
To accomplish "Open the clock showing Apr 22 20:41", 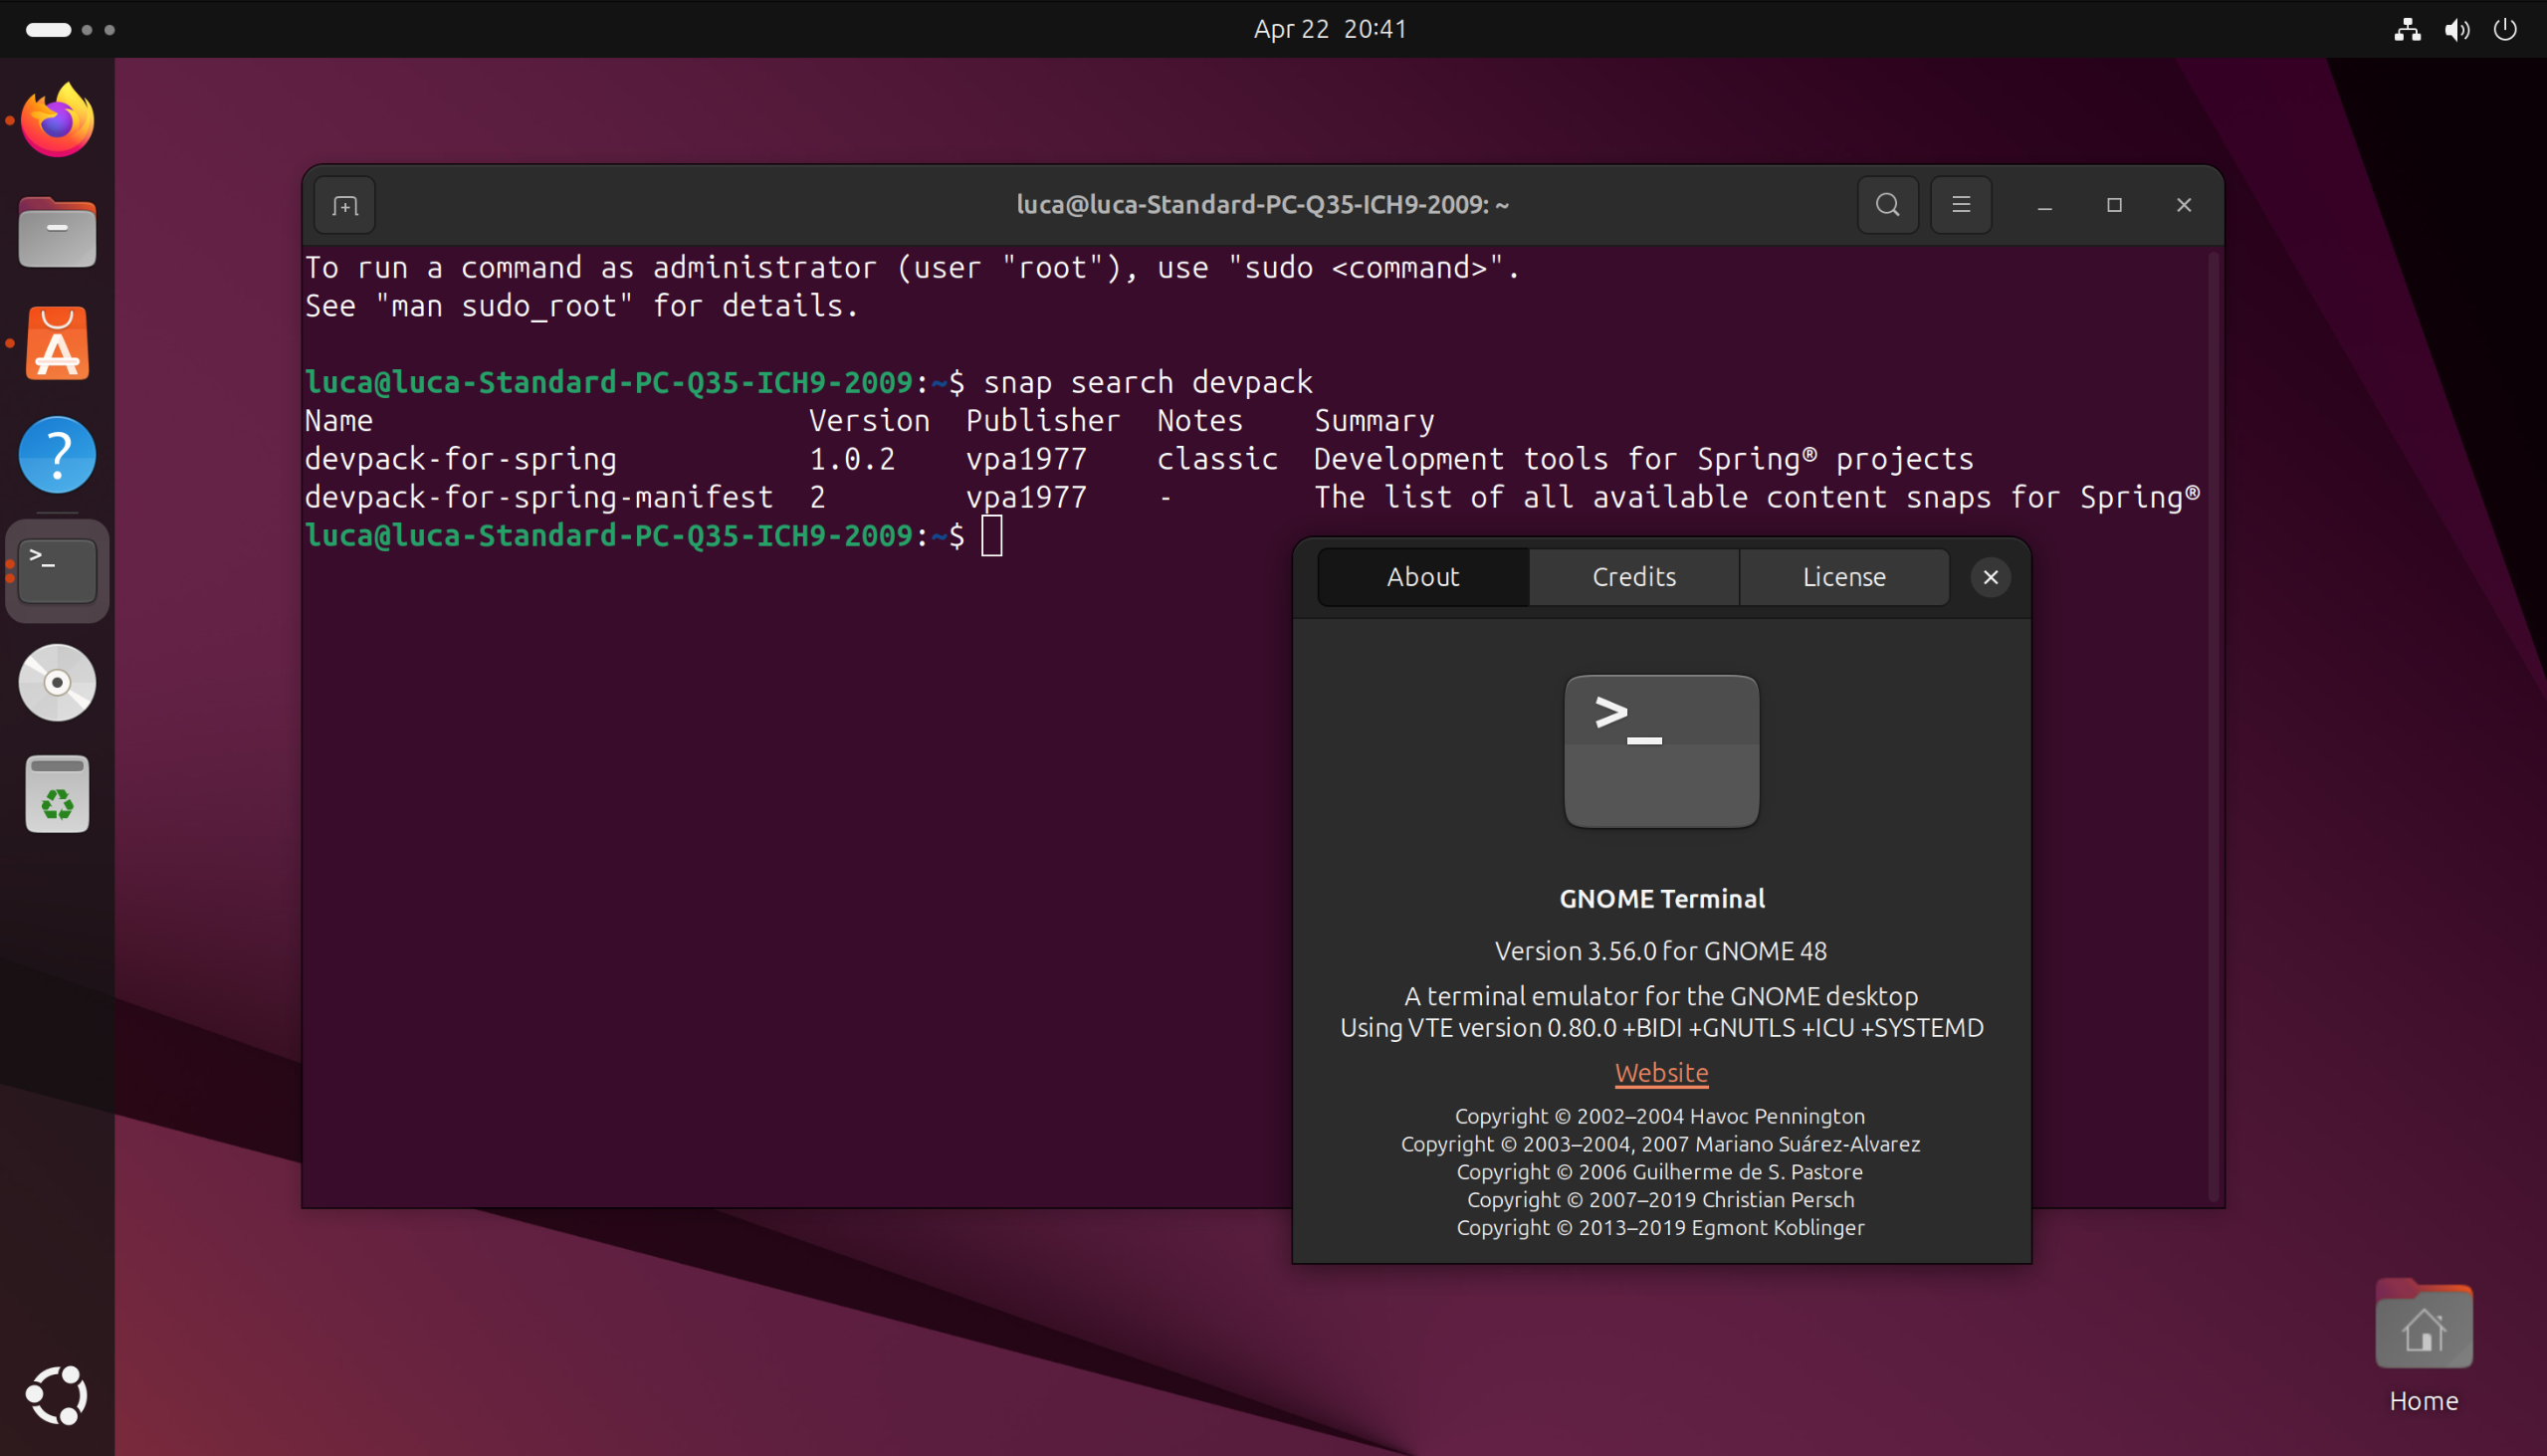I will coord(1330,29).
